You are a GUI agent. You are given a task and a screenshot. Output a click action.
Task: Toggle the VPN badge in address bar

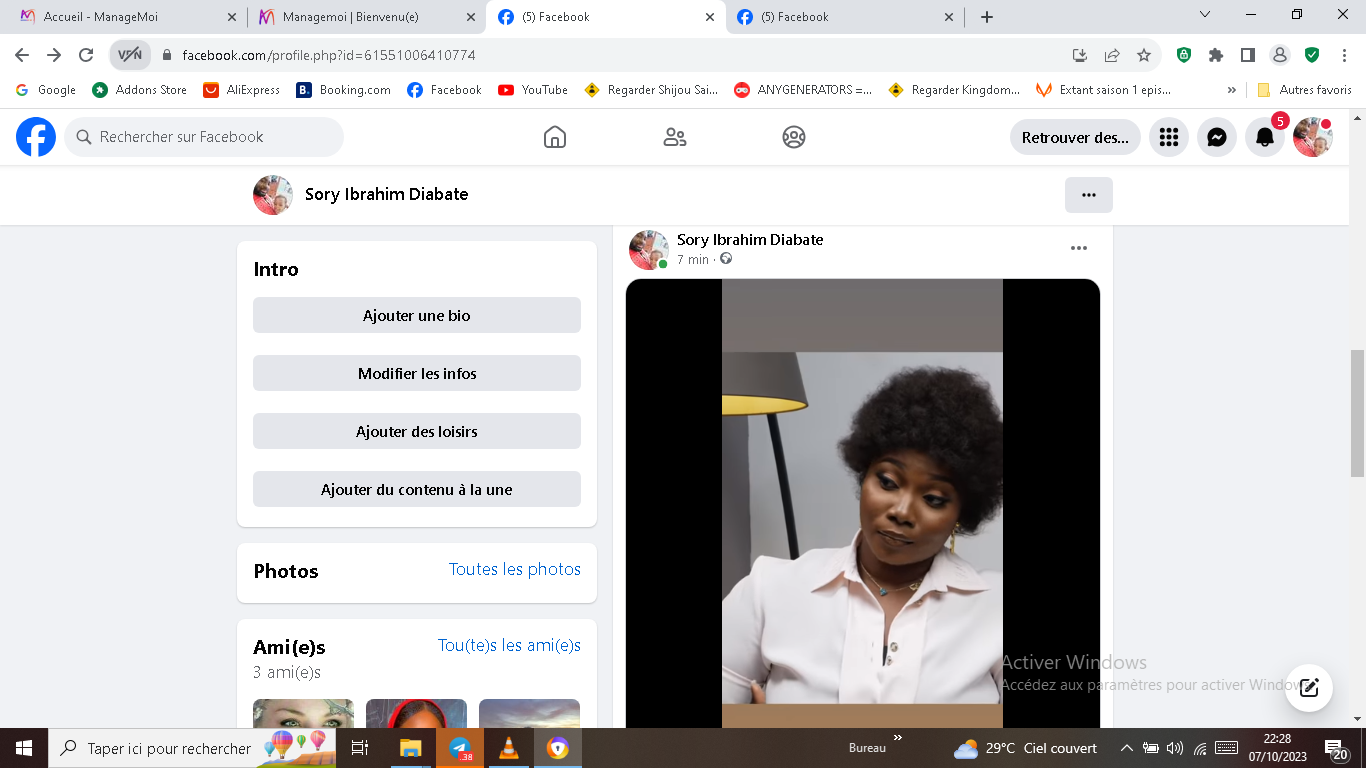click(x=130, y=55)
